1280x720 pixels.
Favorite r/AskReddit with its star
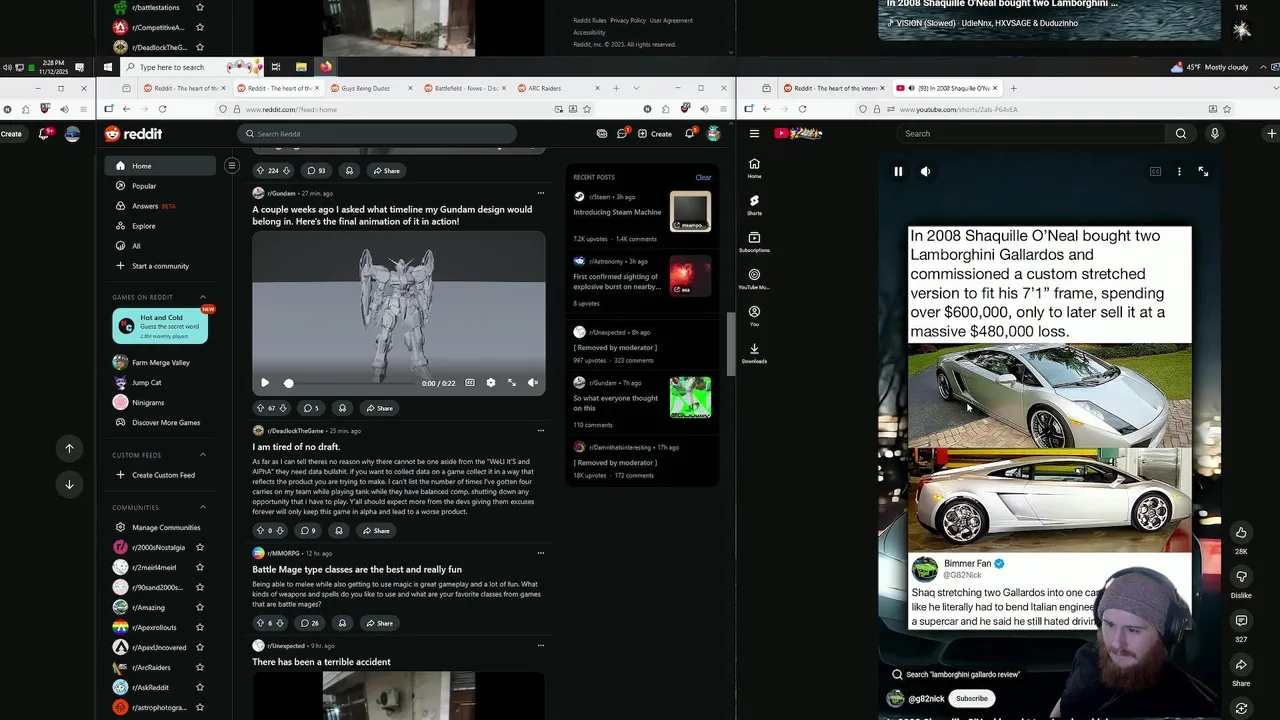click(x=200, y=687)
